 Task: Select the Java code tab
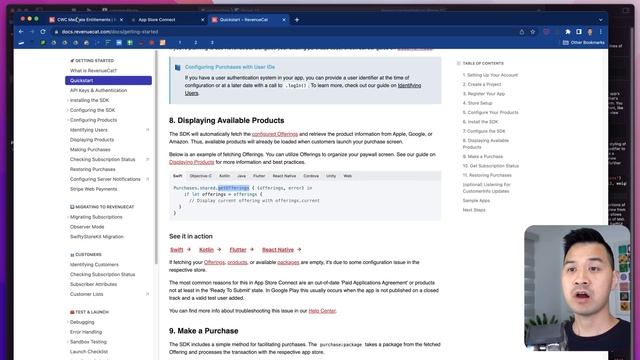click(242, 176)
